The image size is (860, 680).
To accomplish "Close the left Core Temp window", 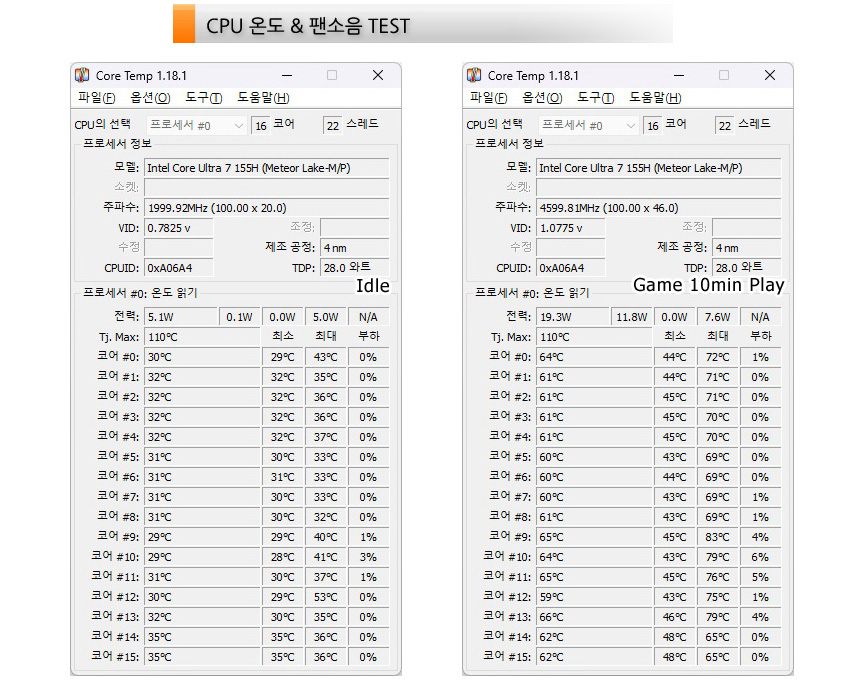I will pyautogui.click(x=378, y=75).
